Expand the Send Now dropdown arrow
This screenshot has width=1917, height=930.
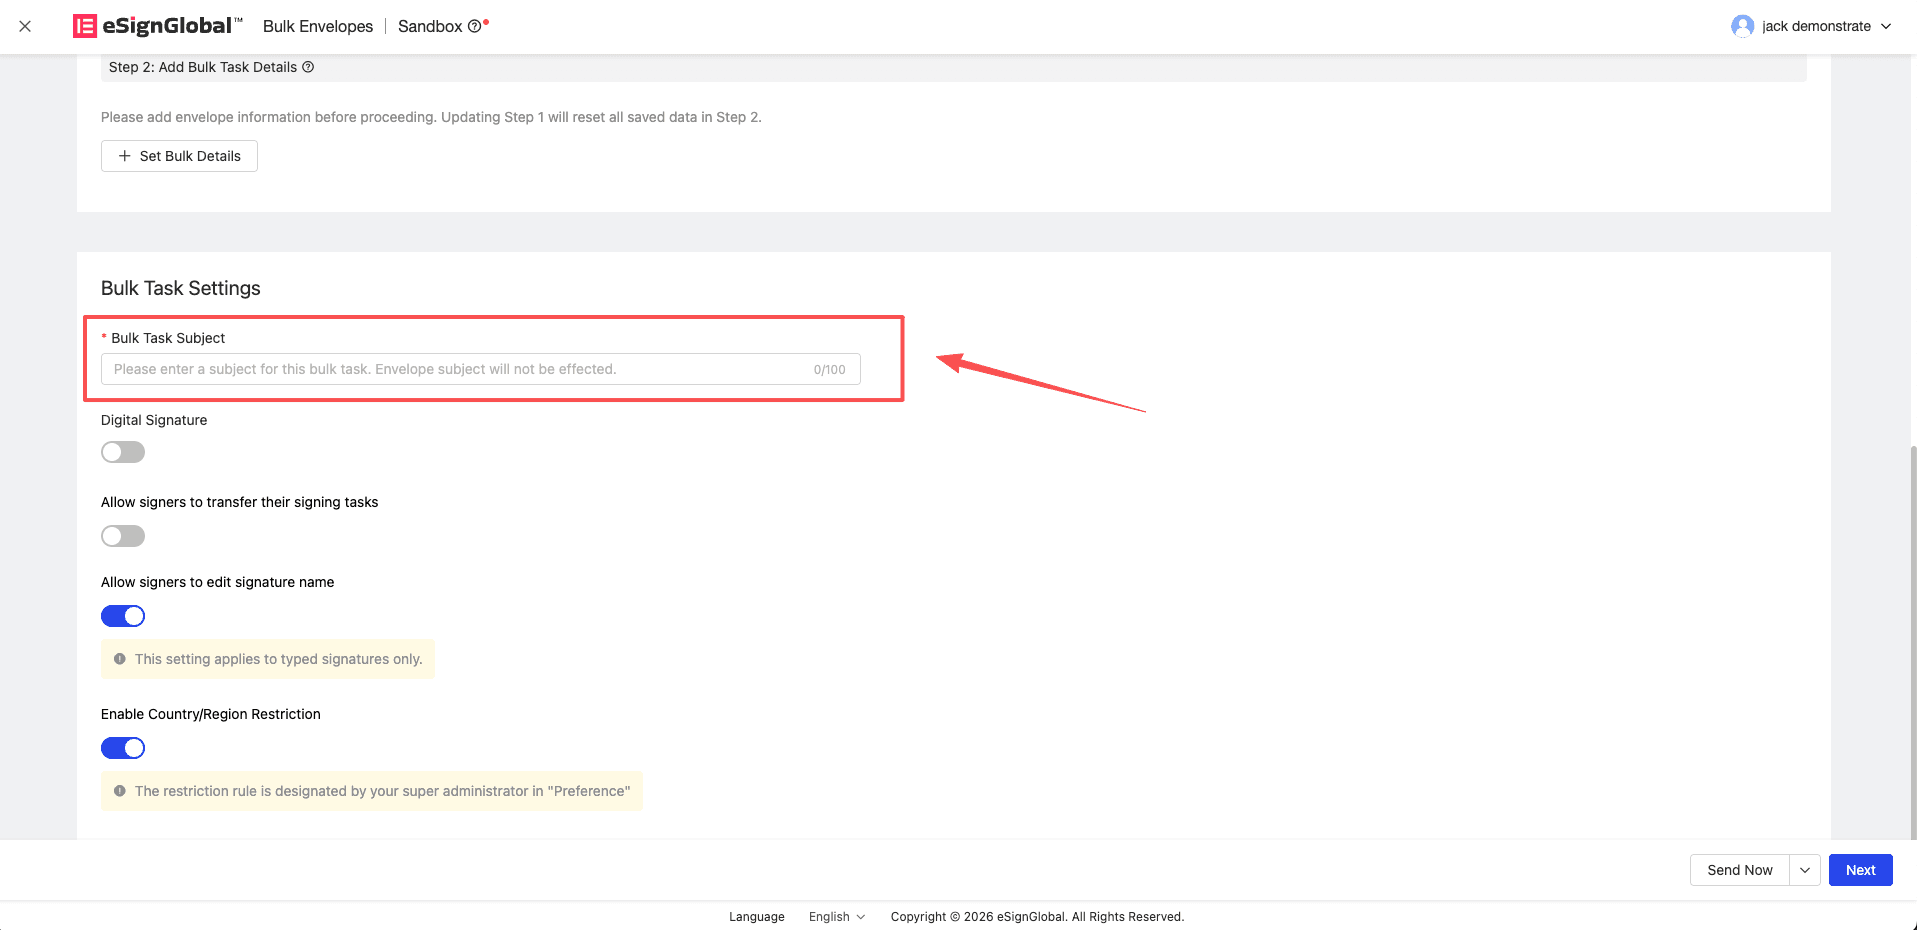[1805, 870]
